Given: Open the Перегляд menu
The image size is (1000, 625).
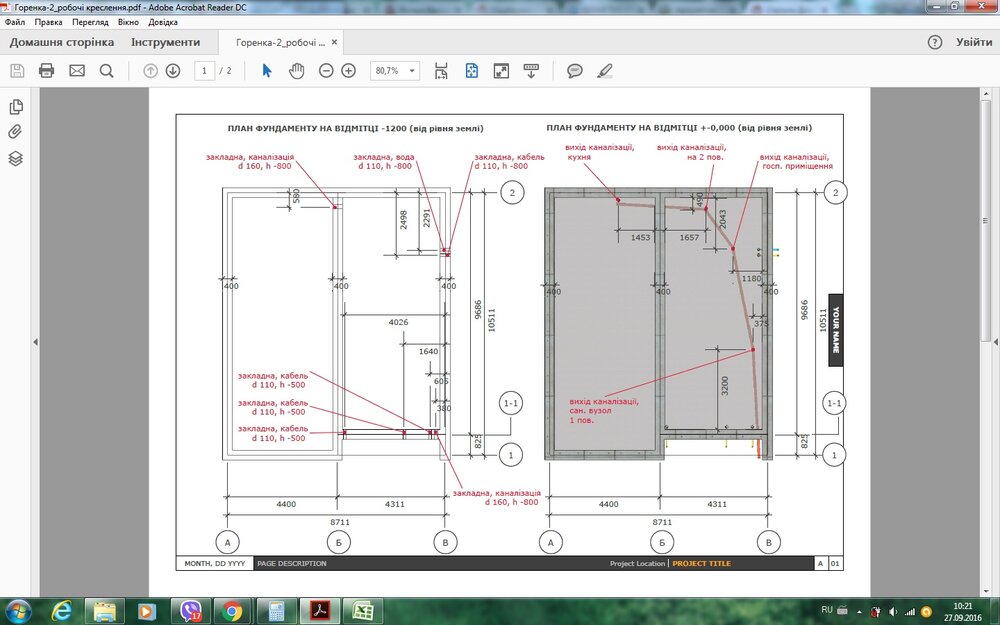Looking at the screenshot, I should click(x=90, y=21).
